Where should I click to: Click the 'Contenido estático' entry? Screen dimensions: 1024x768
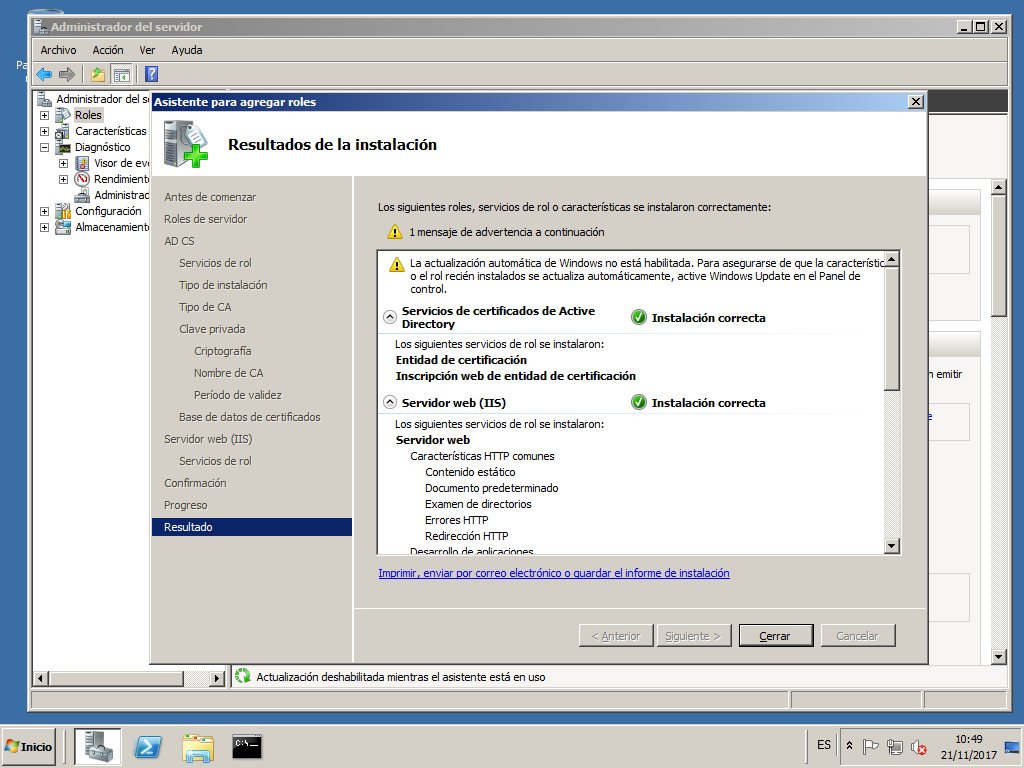470,472
